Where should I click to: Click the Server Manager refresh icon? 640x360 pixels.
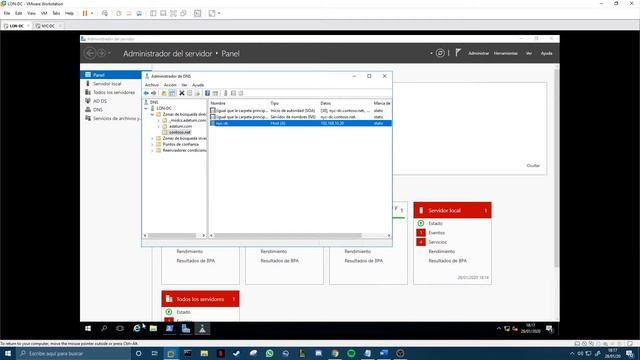click(x=440, y=53)
